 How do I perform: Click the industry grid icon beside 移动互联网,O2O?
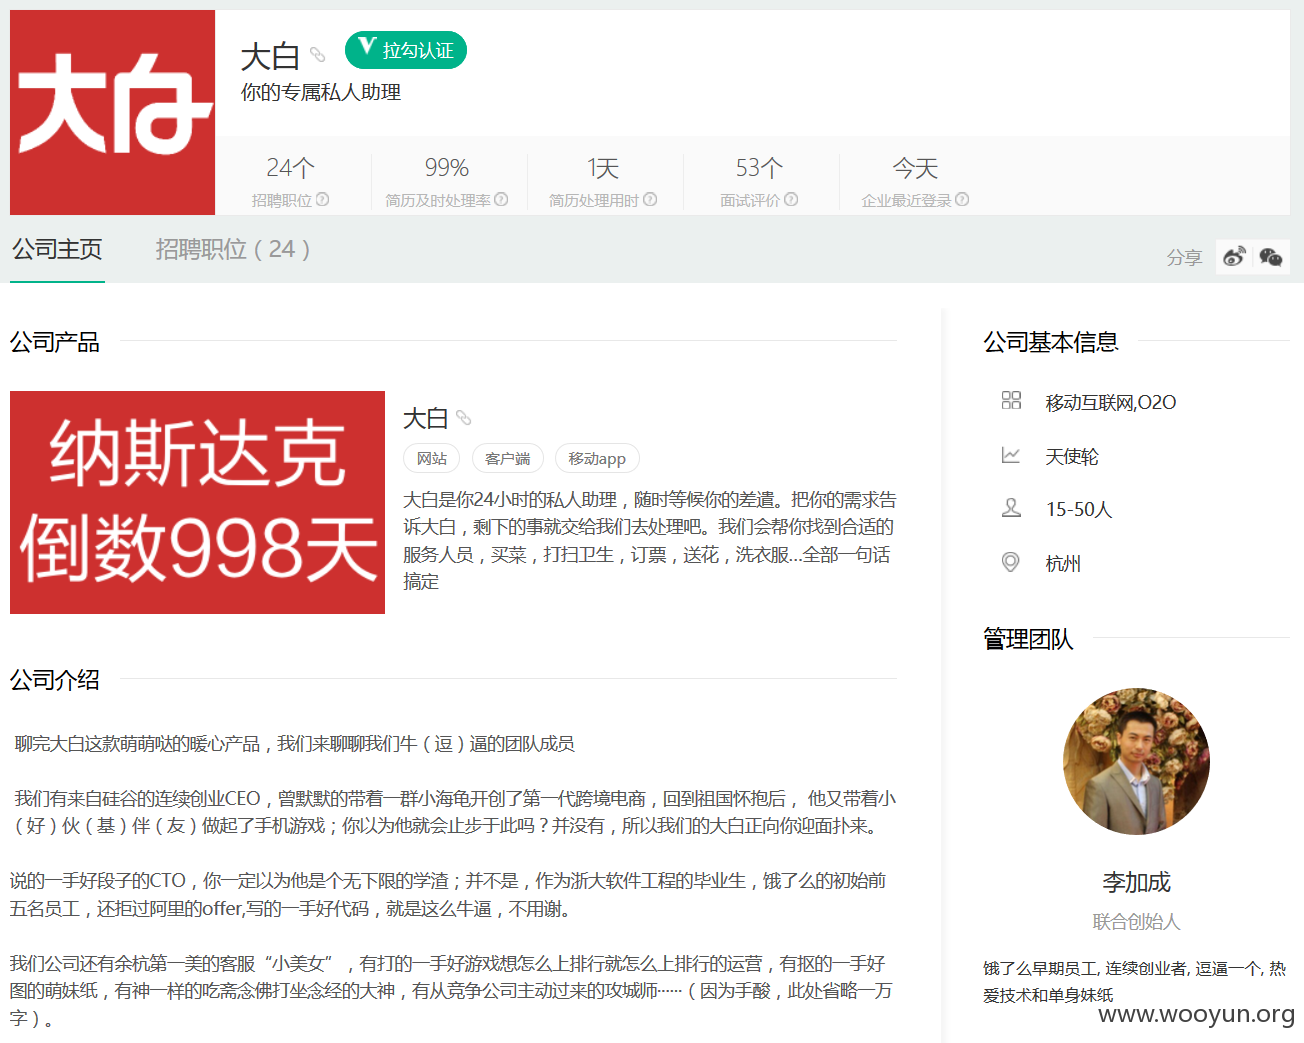[1011, 400]
